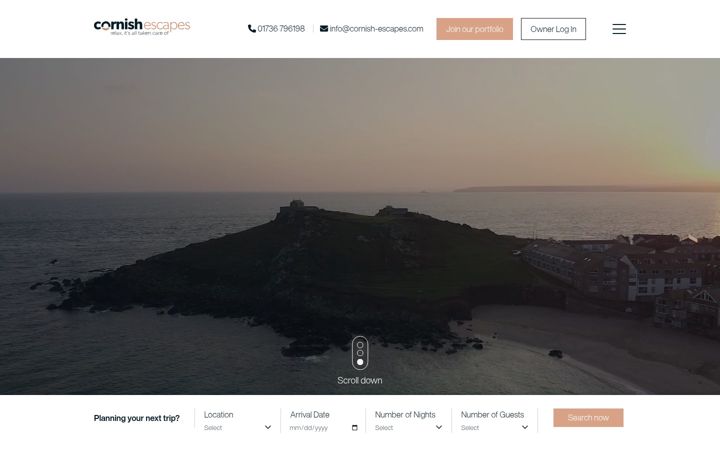This screenshot has height=450, width=720.
Task: Click the phone handset icon
Action: [252, 28]
